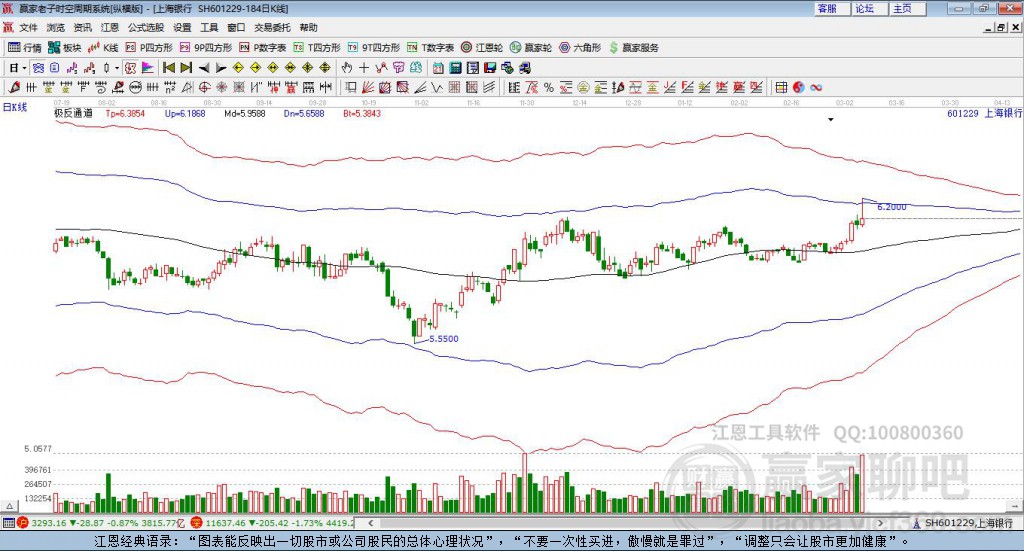Image resolution: width=1024 pixels, height=551 pixels.
Task: Select the red target circle tool
Action: [204, 87]
